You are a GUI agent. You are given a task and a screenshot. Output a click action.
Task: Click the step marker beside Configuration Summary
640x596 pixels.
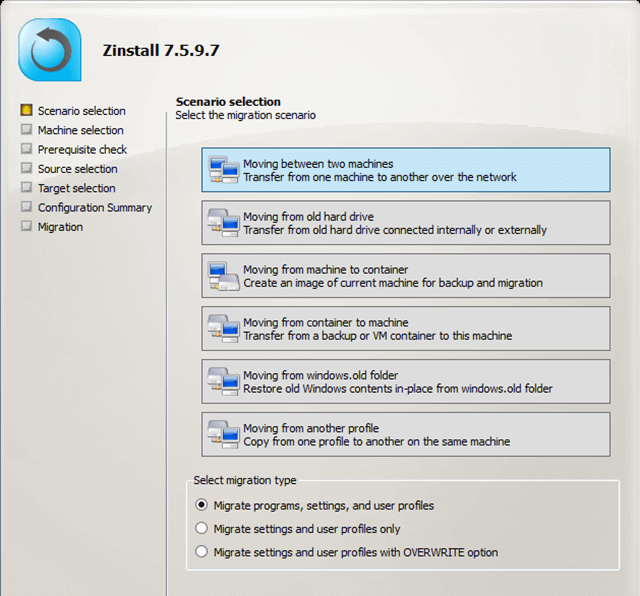pyautogui.click(x=26, y=207)
